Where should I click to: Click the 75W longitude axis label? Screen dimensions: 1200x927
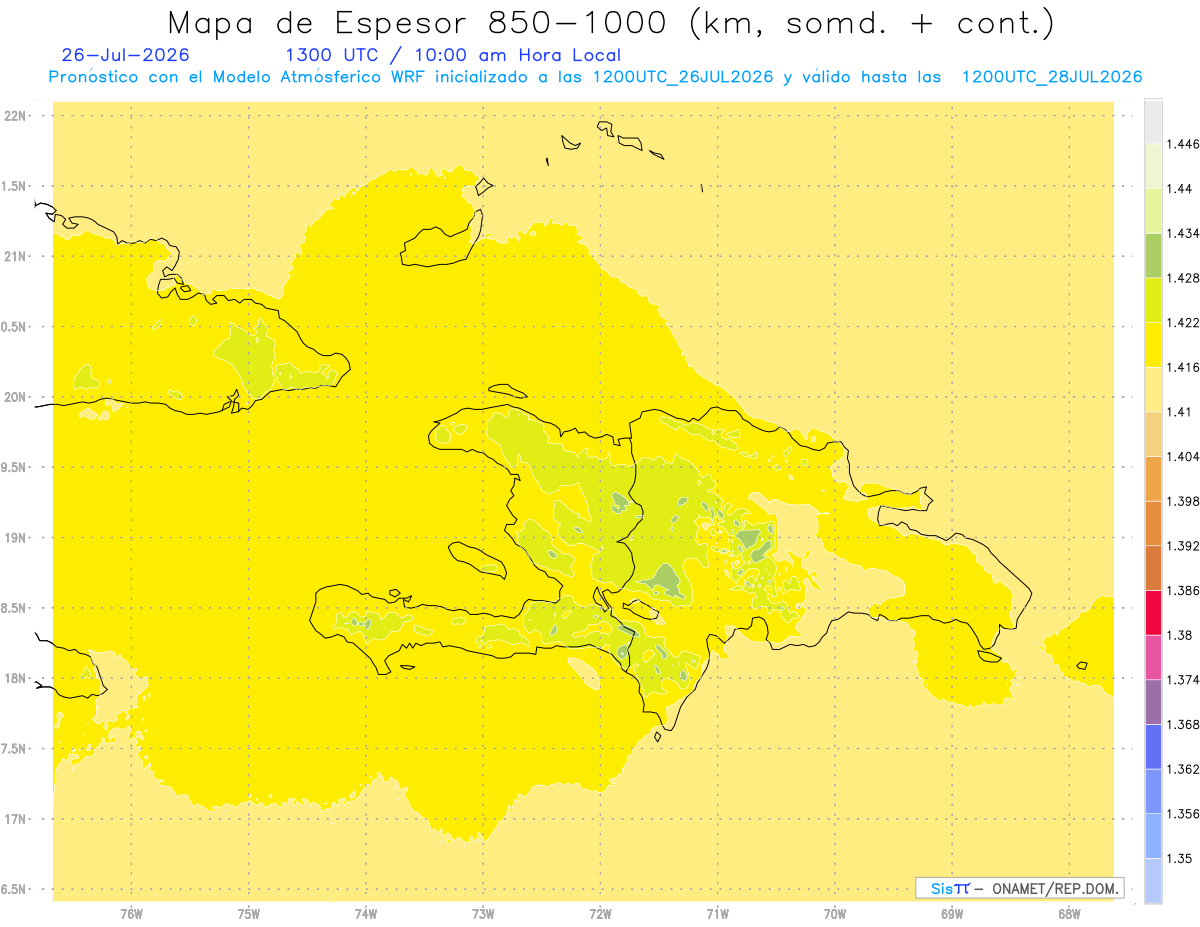click(x=248, y=914)
